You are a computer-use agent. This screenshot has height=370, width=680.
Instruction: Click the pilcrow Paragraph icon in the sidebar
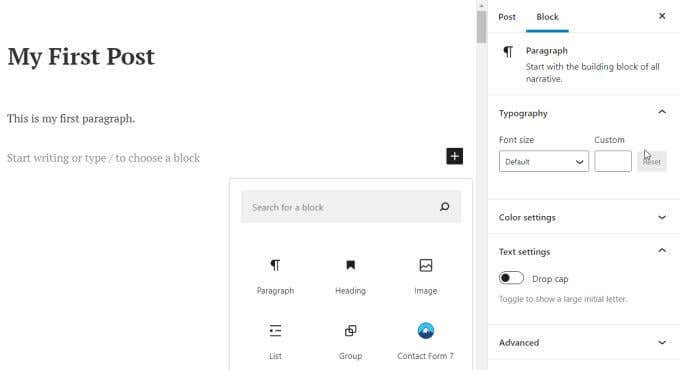[508, 52]
